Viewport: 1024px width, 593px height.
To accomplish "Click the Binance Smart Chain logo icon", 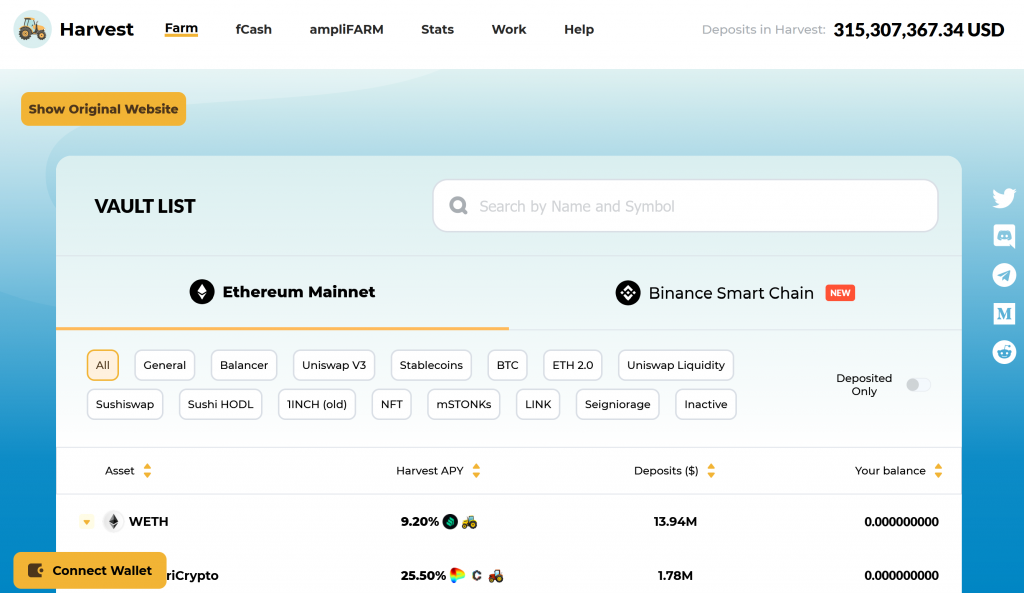I will point(628,293).
